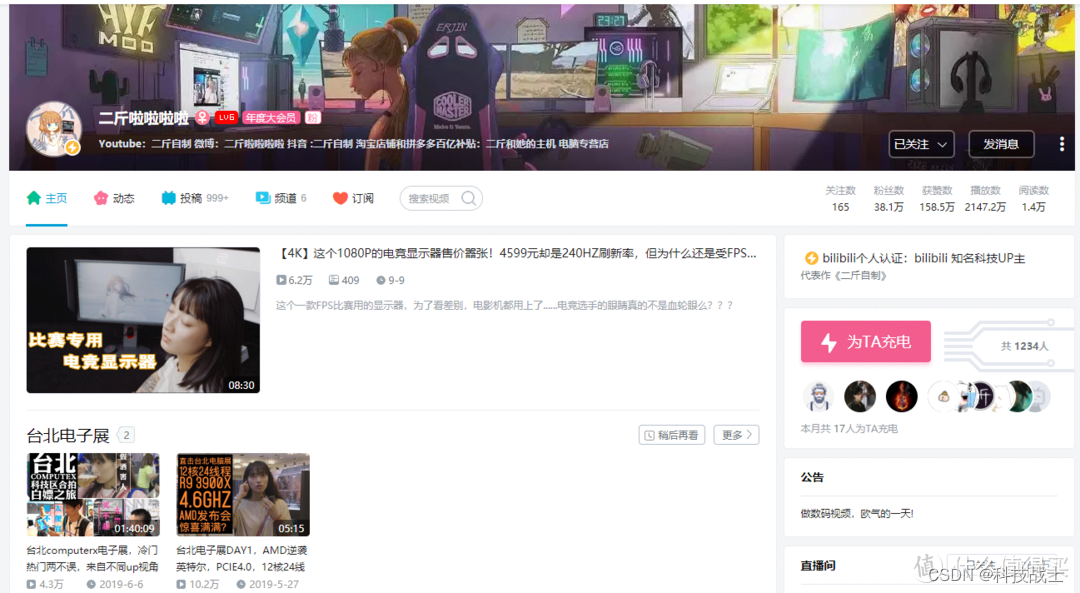Click the second dark charger avatar
Viewport: 1080px width, 593px height.
tap(860, 397)
